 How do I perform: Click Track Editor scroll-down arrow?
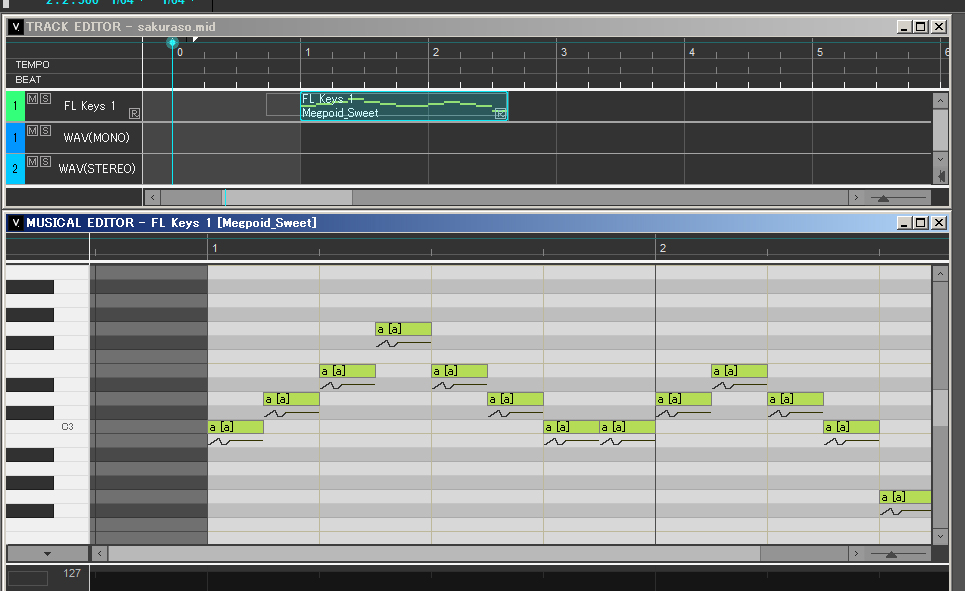tap(940, 159)
